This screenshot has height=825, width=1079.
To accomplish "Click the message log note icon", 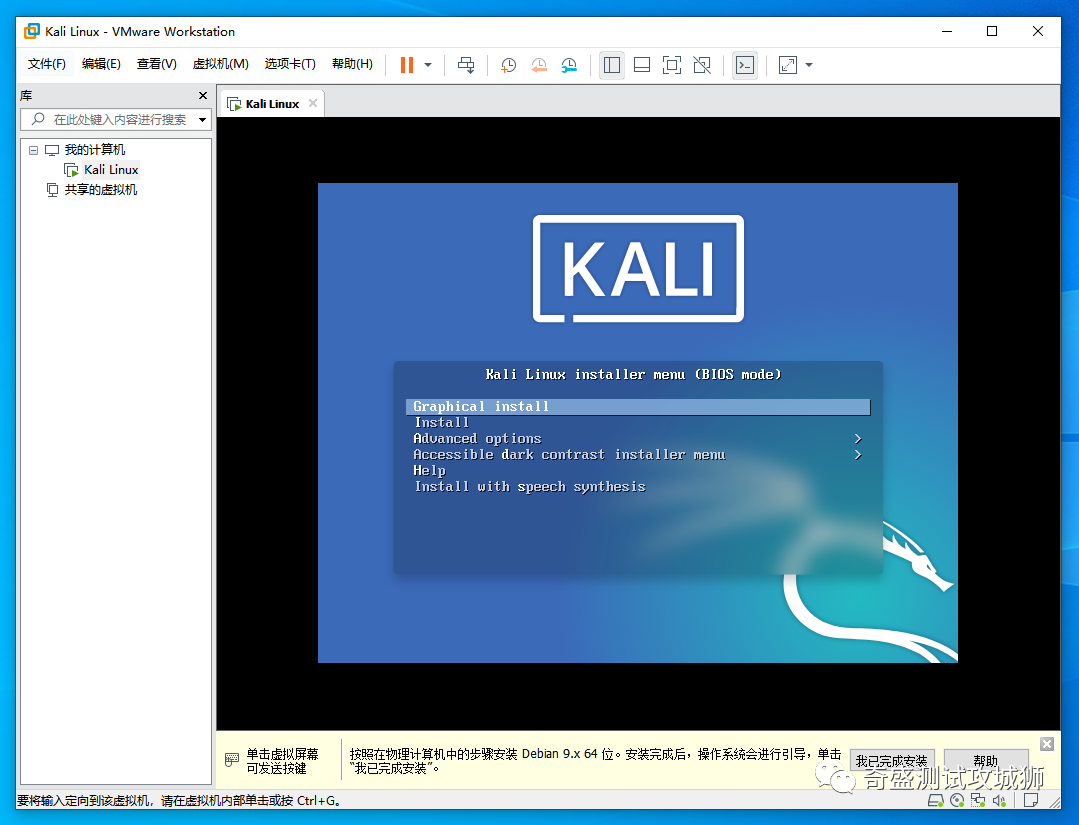I will click(x=1030, y=800).
